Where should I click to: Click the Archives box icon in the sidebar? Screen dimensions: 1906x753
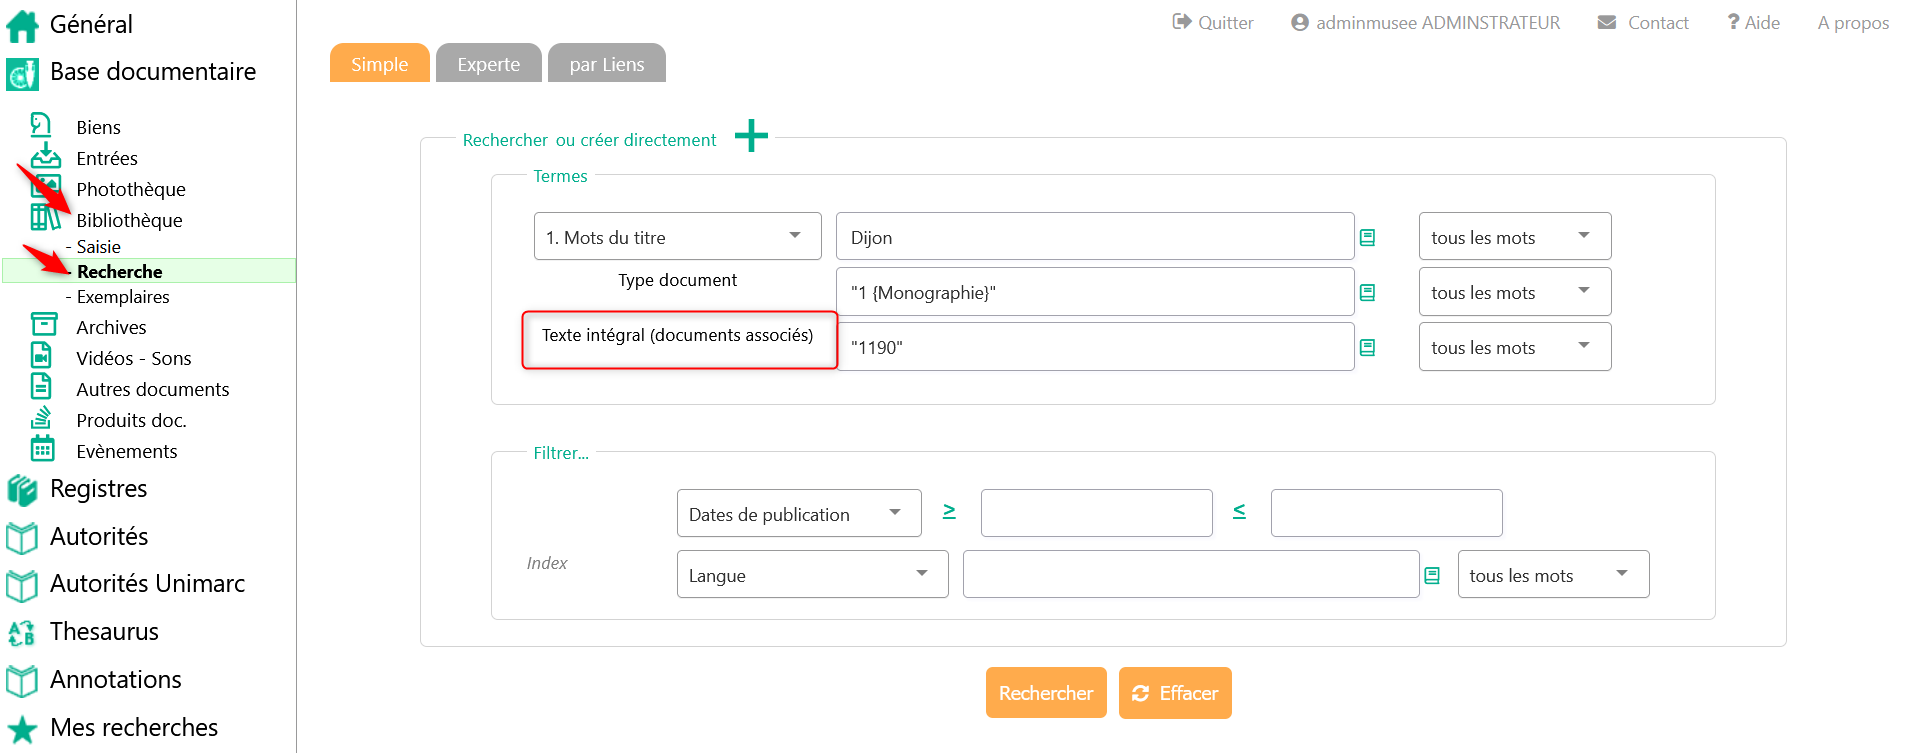pyautogui.click(x=43, y=325)
